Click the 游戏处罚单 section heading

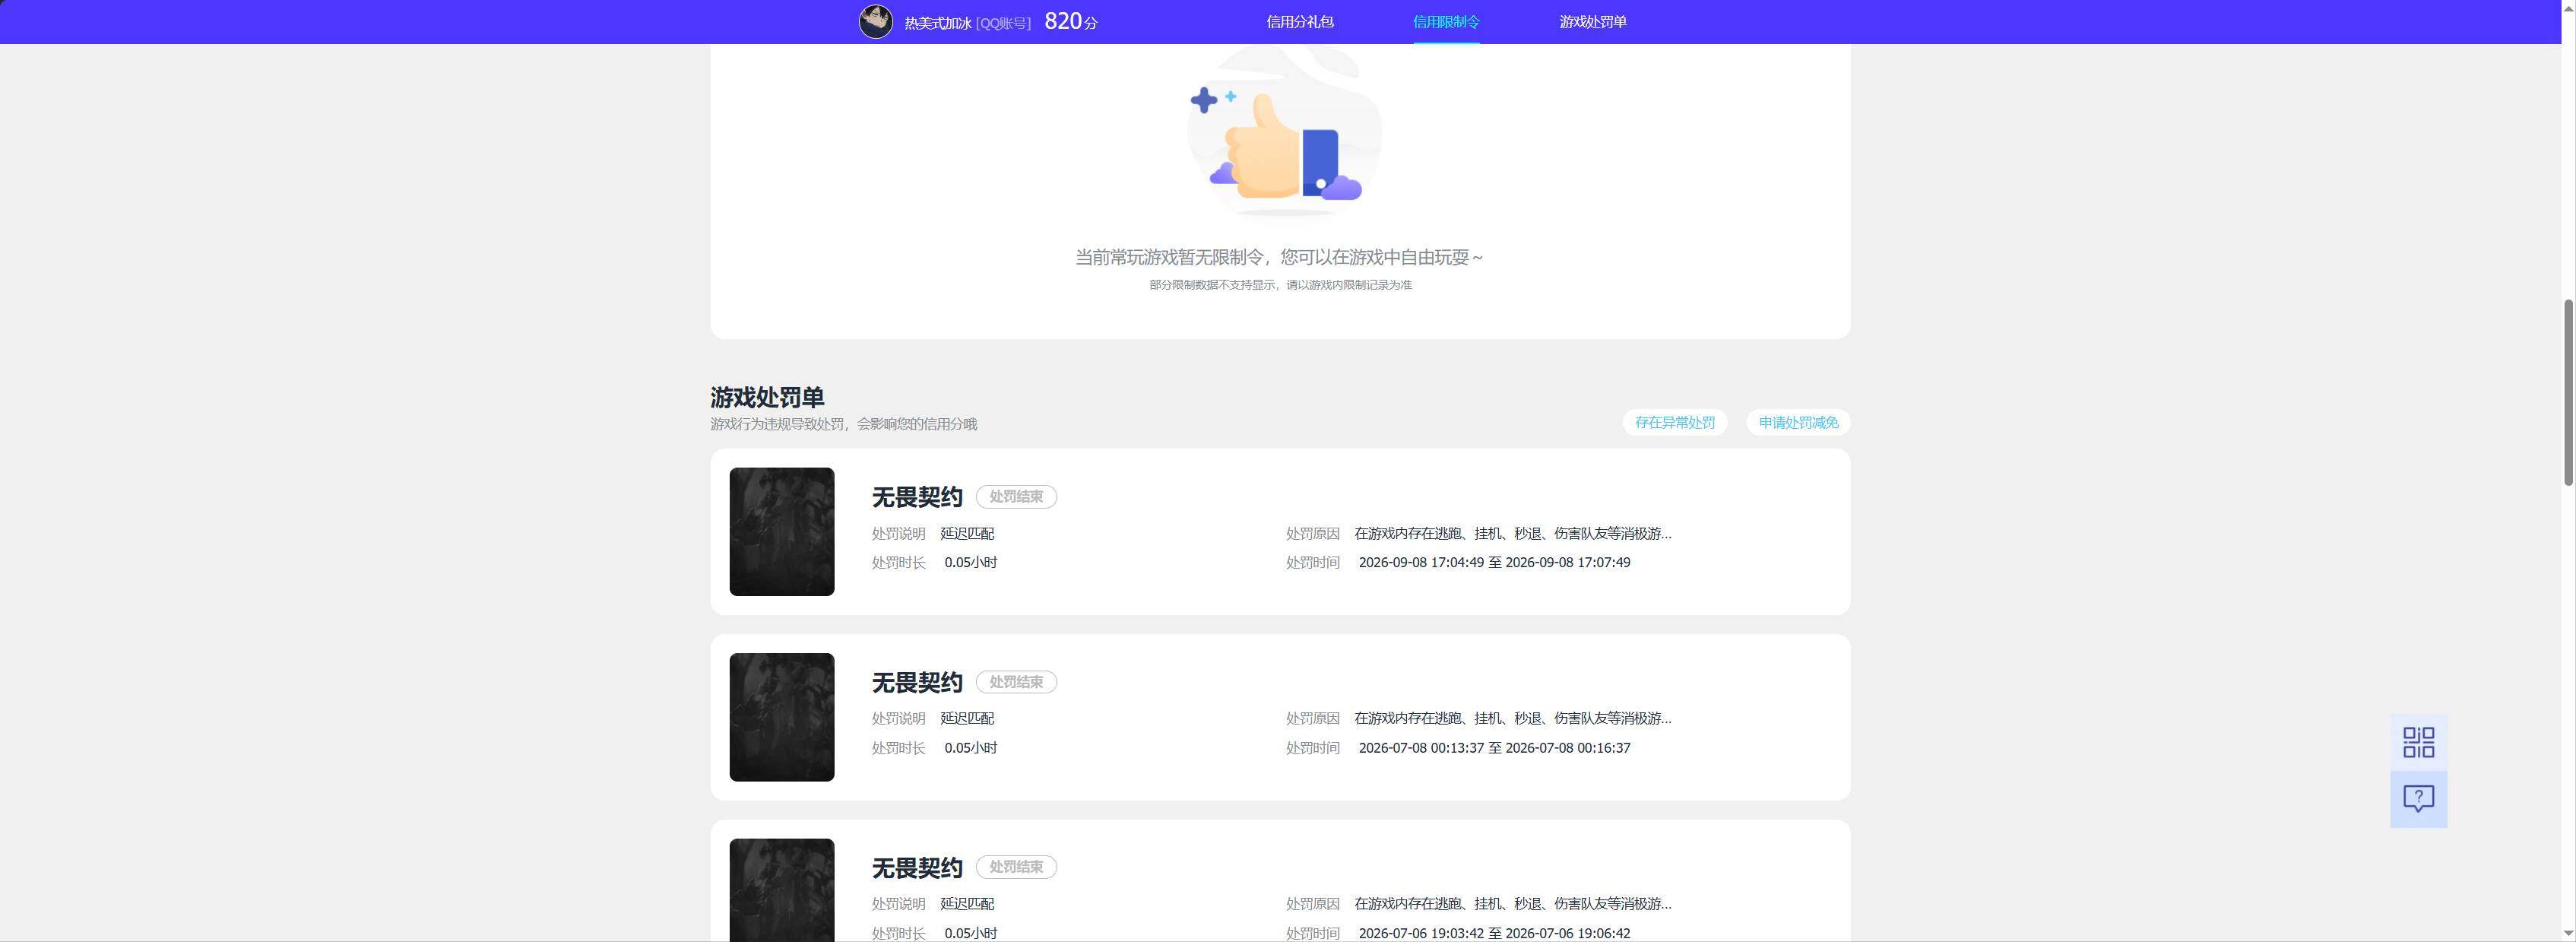point(767,397)
